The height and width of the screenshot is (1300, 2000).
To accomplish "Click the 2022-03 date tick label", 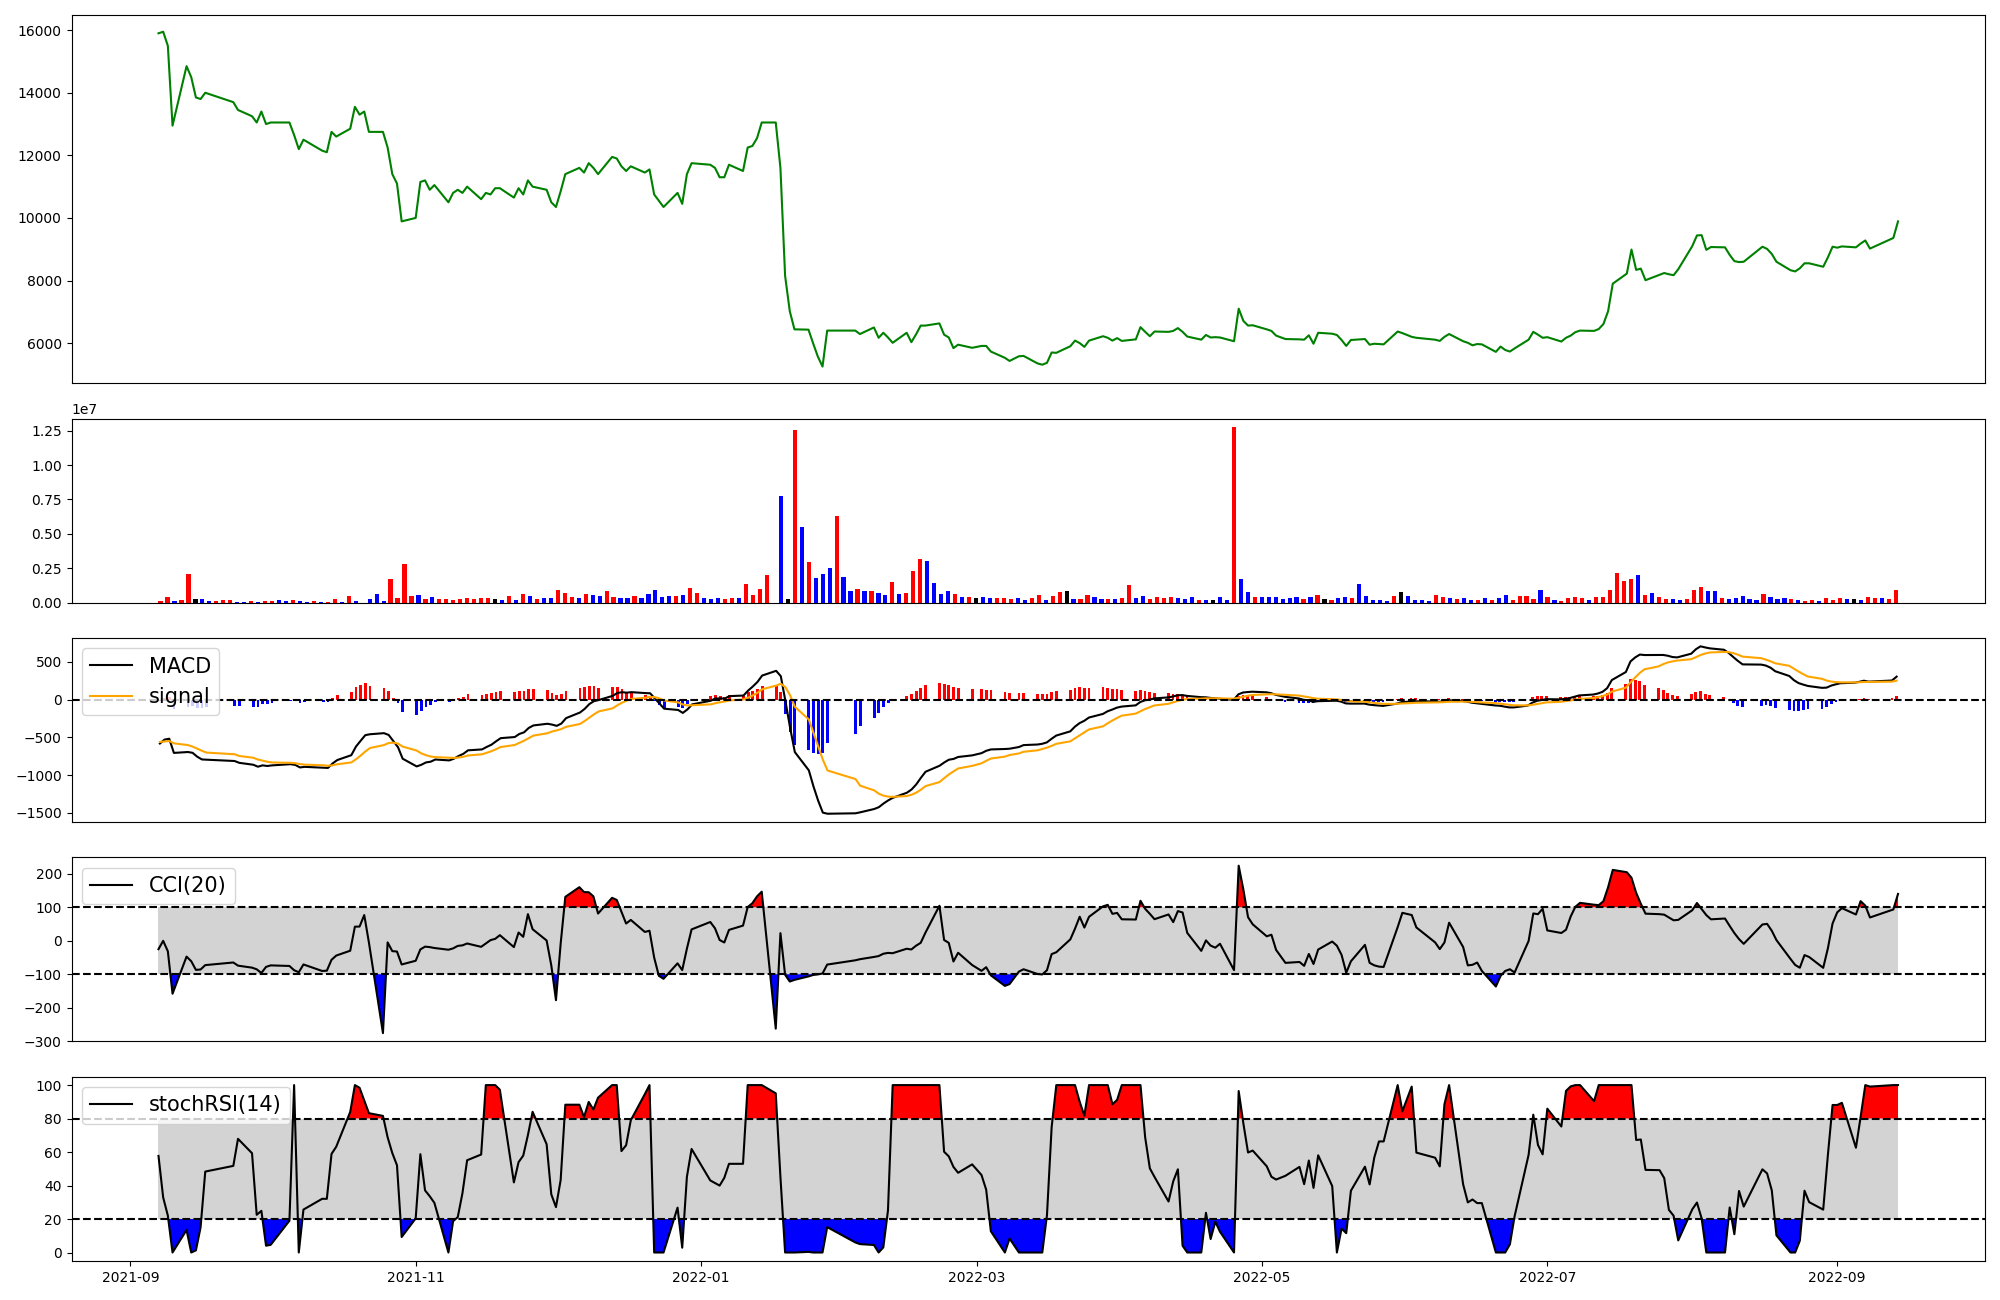I will pyautogui.click(x=976, y=1276).
